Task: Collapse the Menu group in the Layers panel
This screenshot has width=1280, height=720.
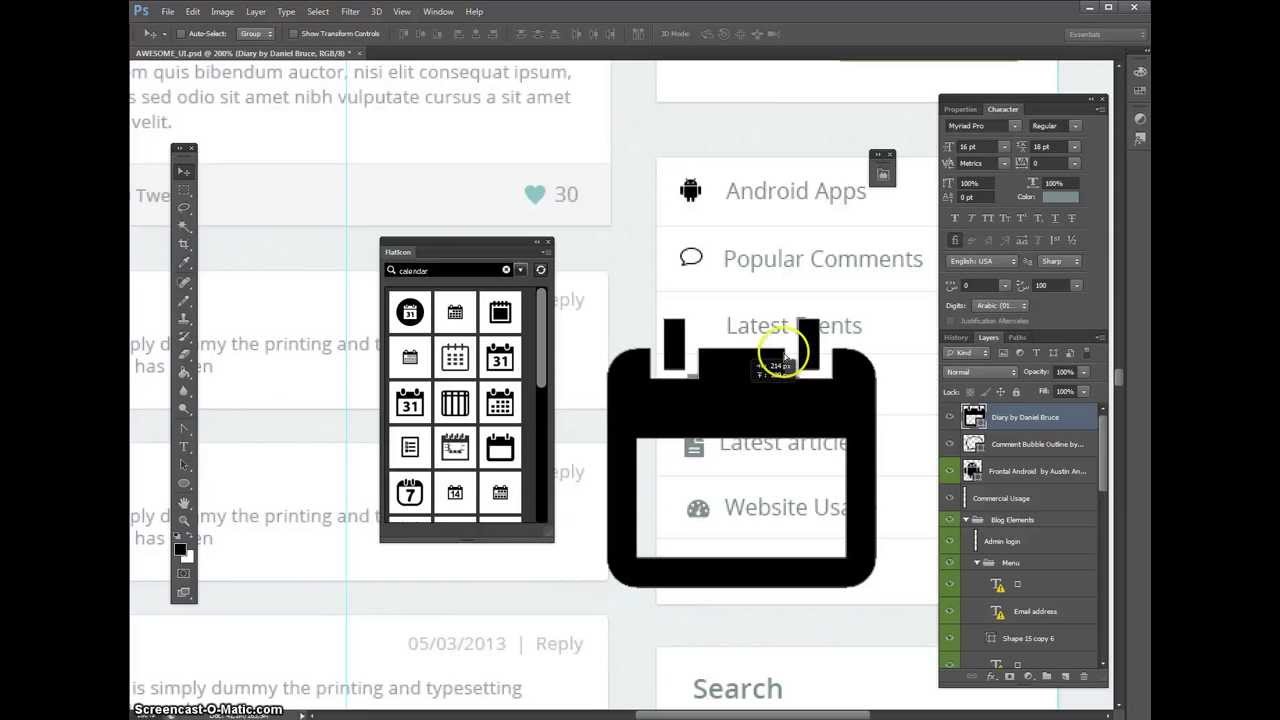Action: [977, 562]
